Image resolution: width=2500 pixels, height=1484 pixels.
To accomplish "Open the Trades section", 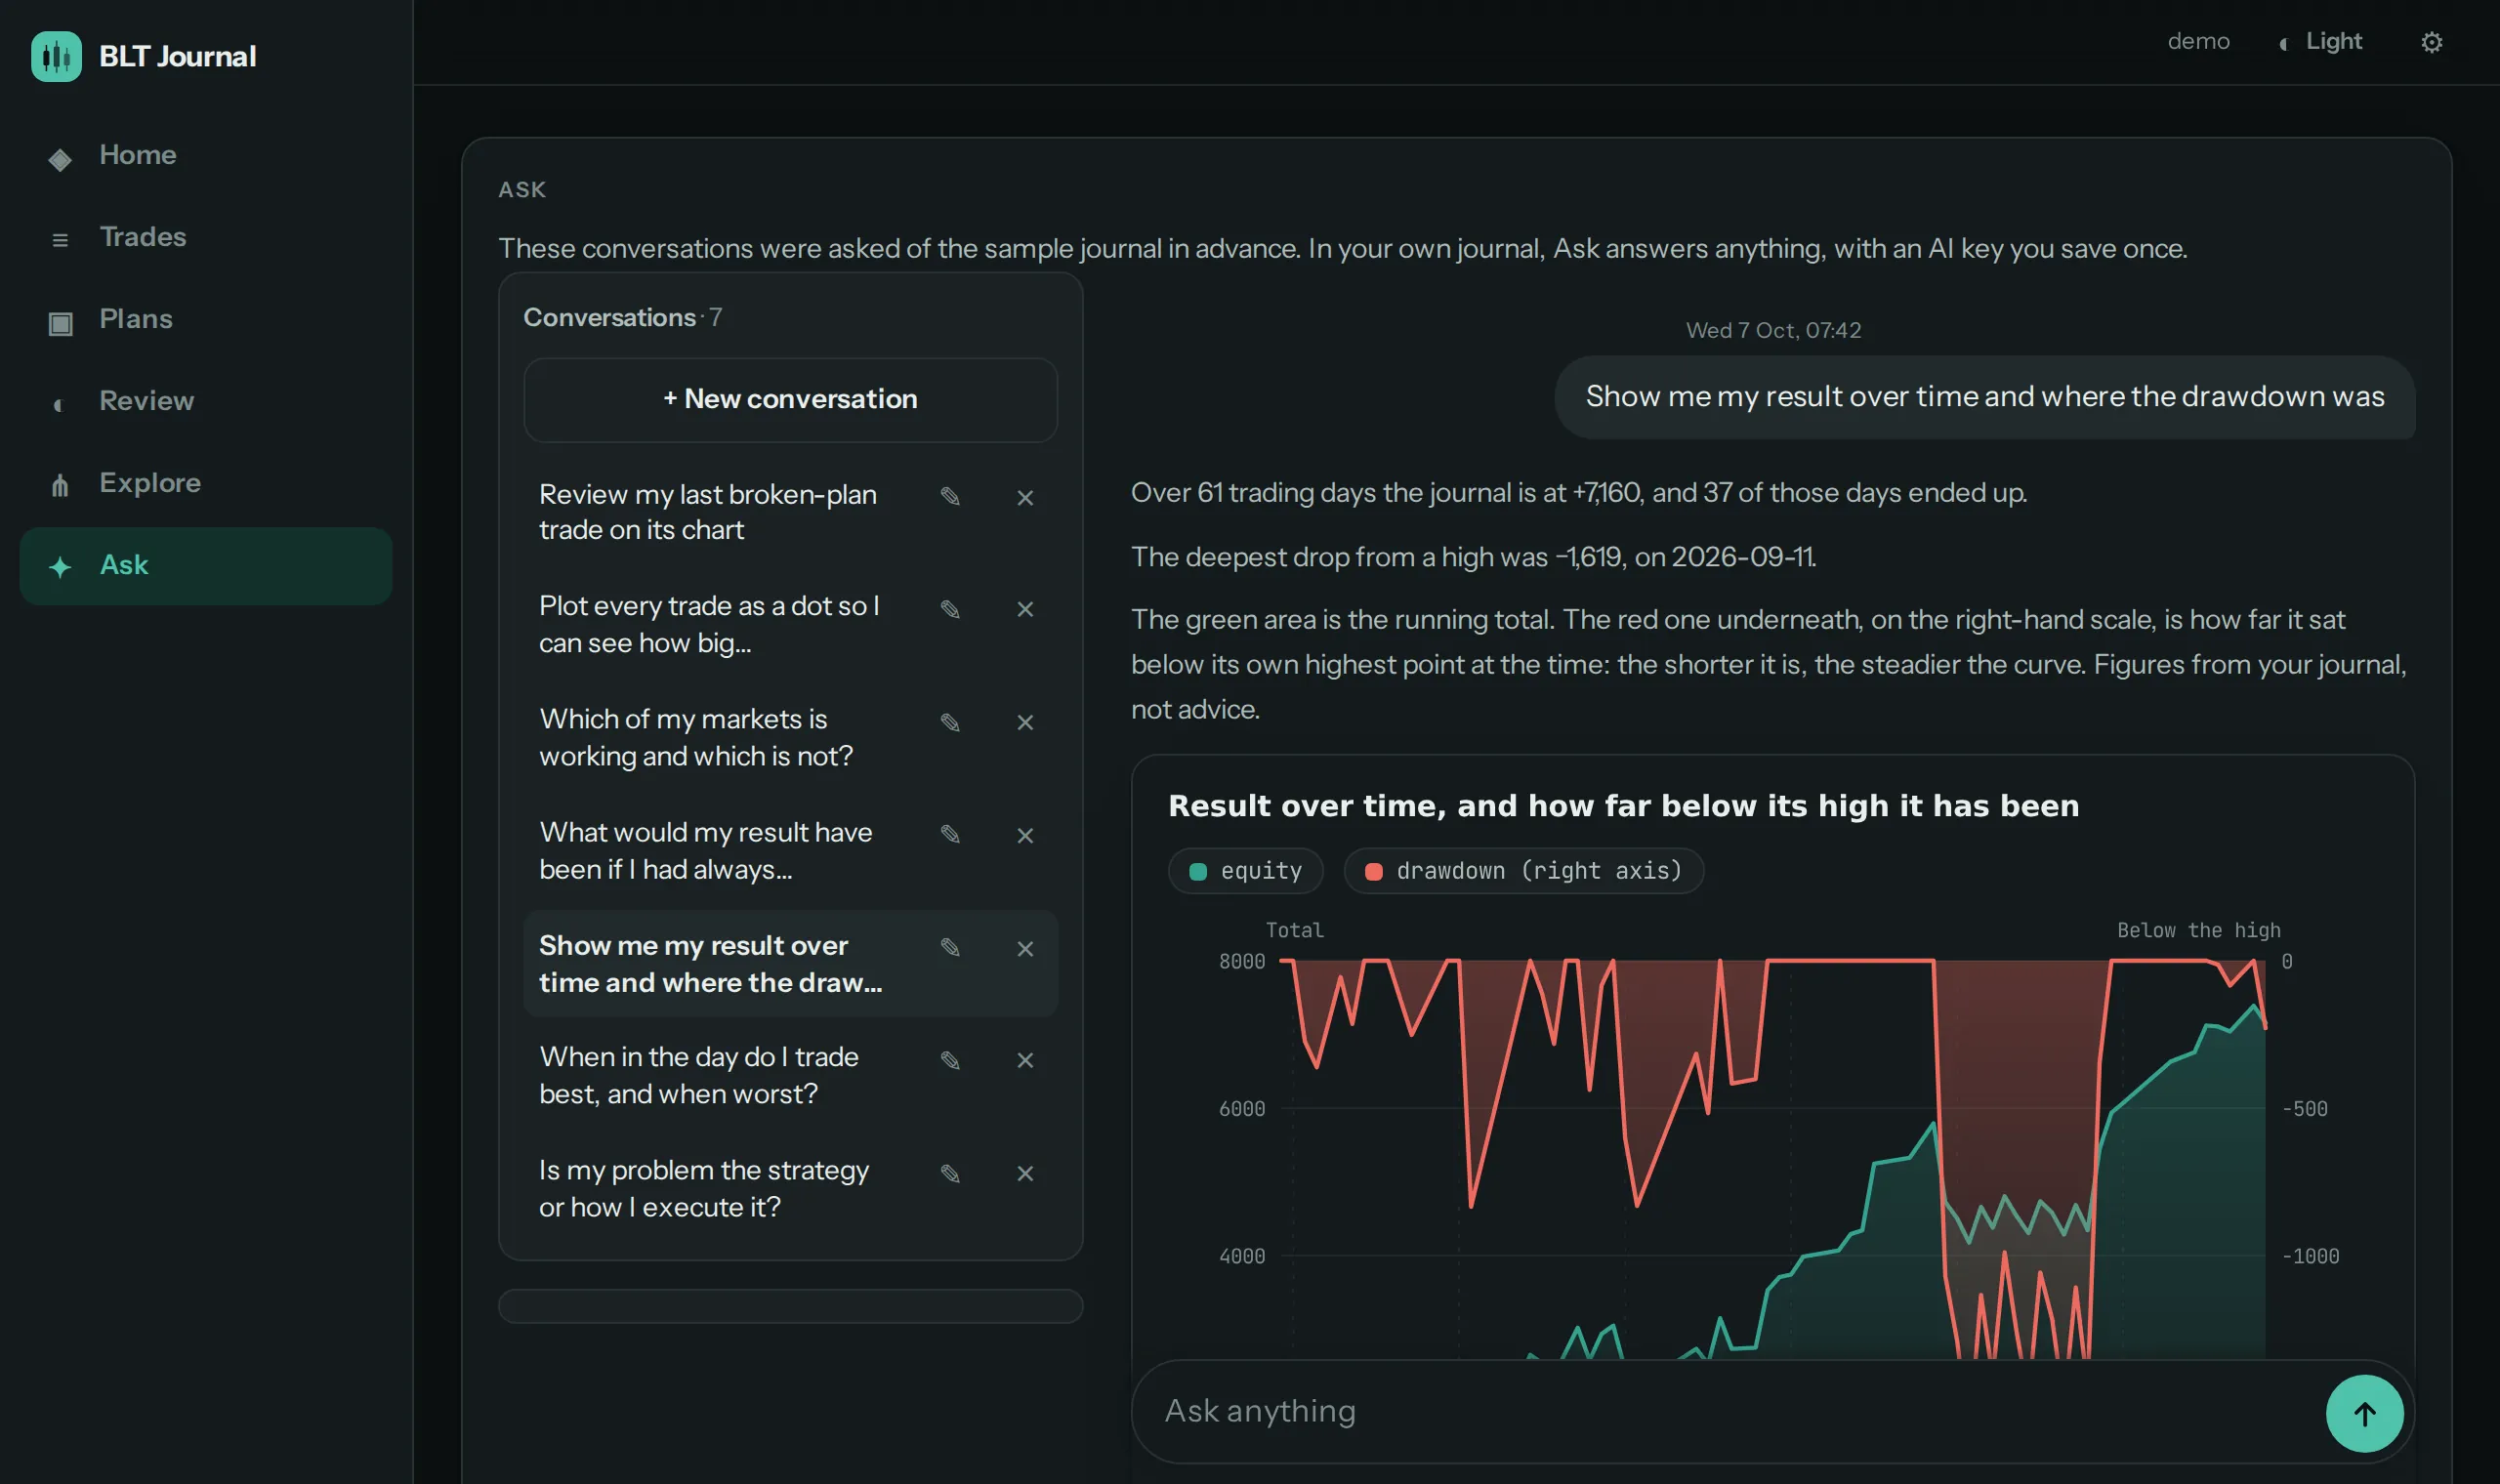I will coord(205,238).
